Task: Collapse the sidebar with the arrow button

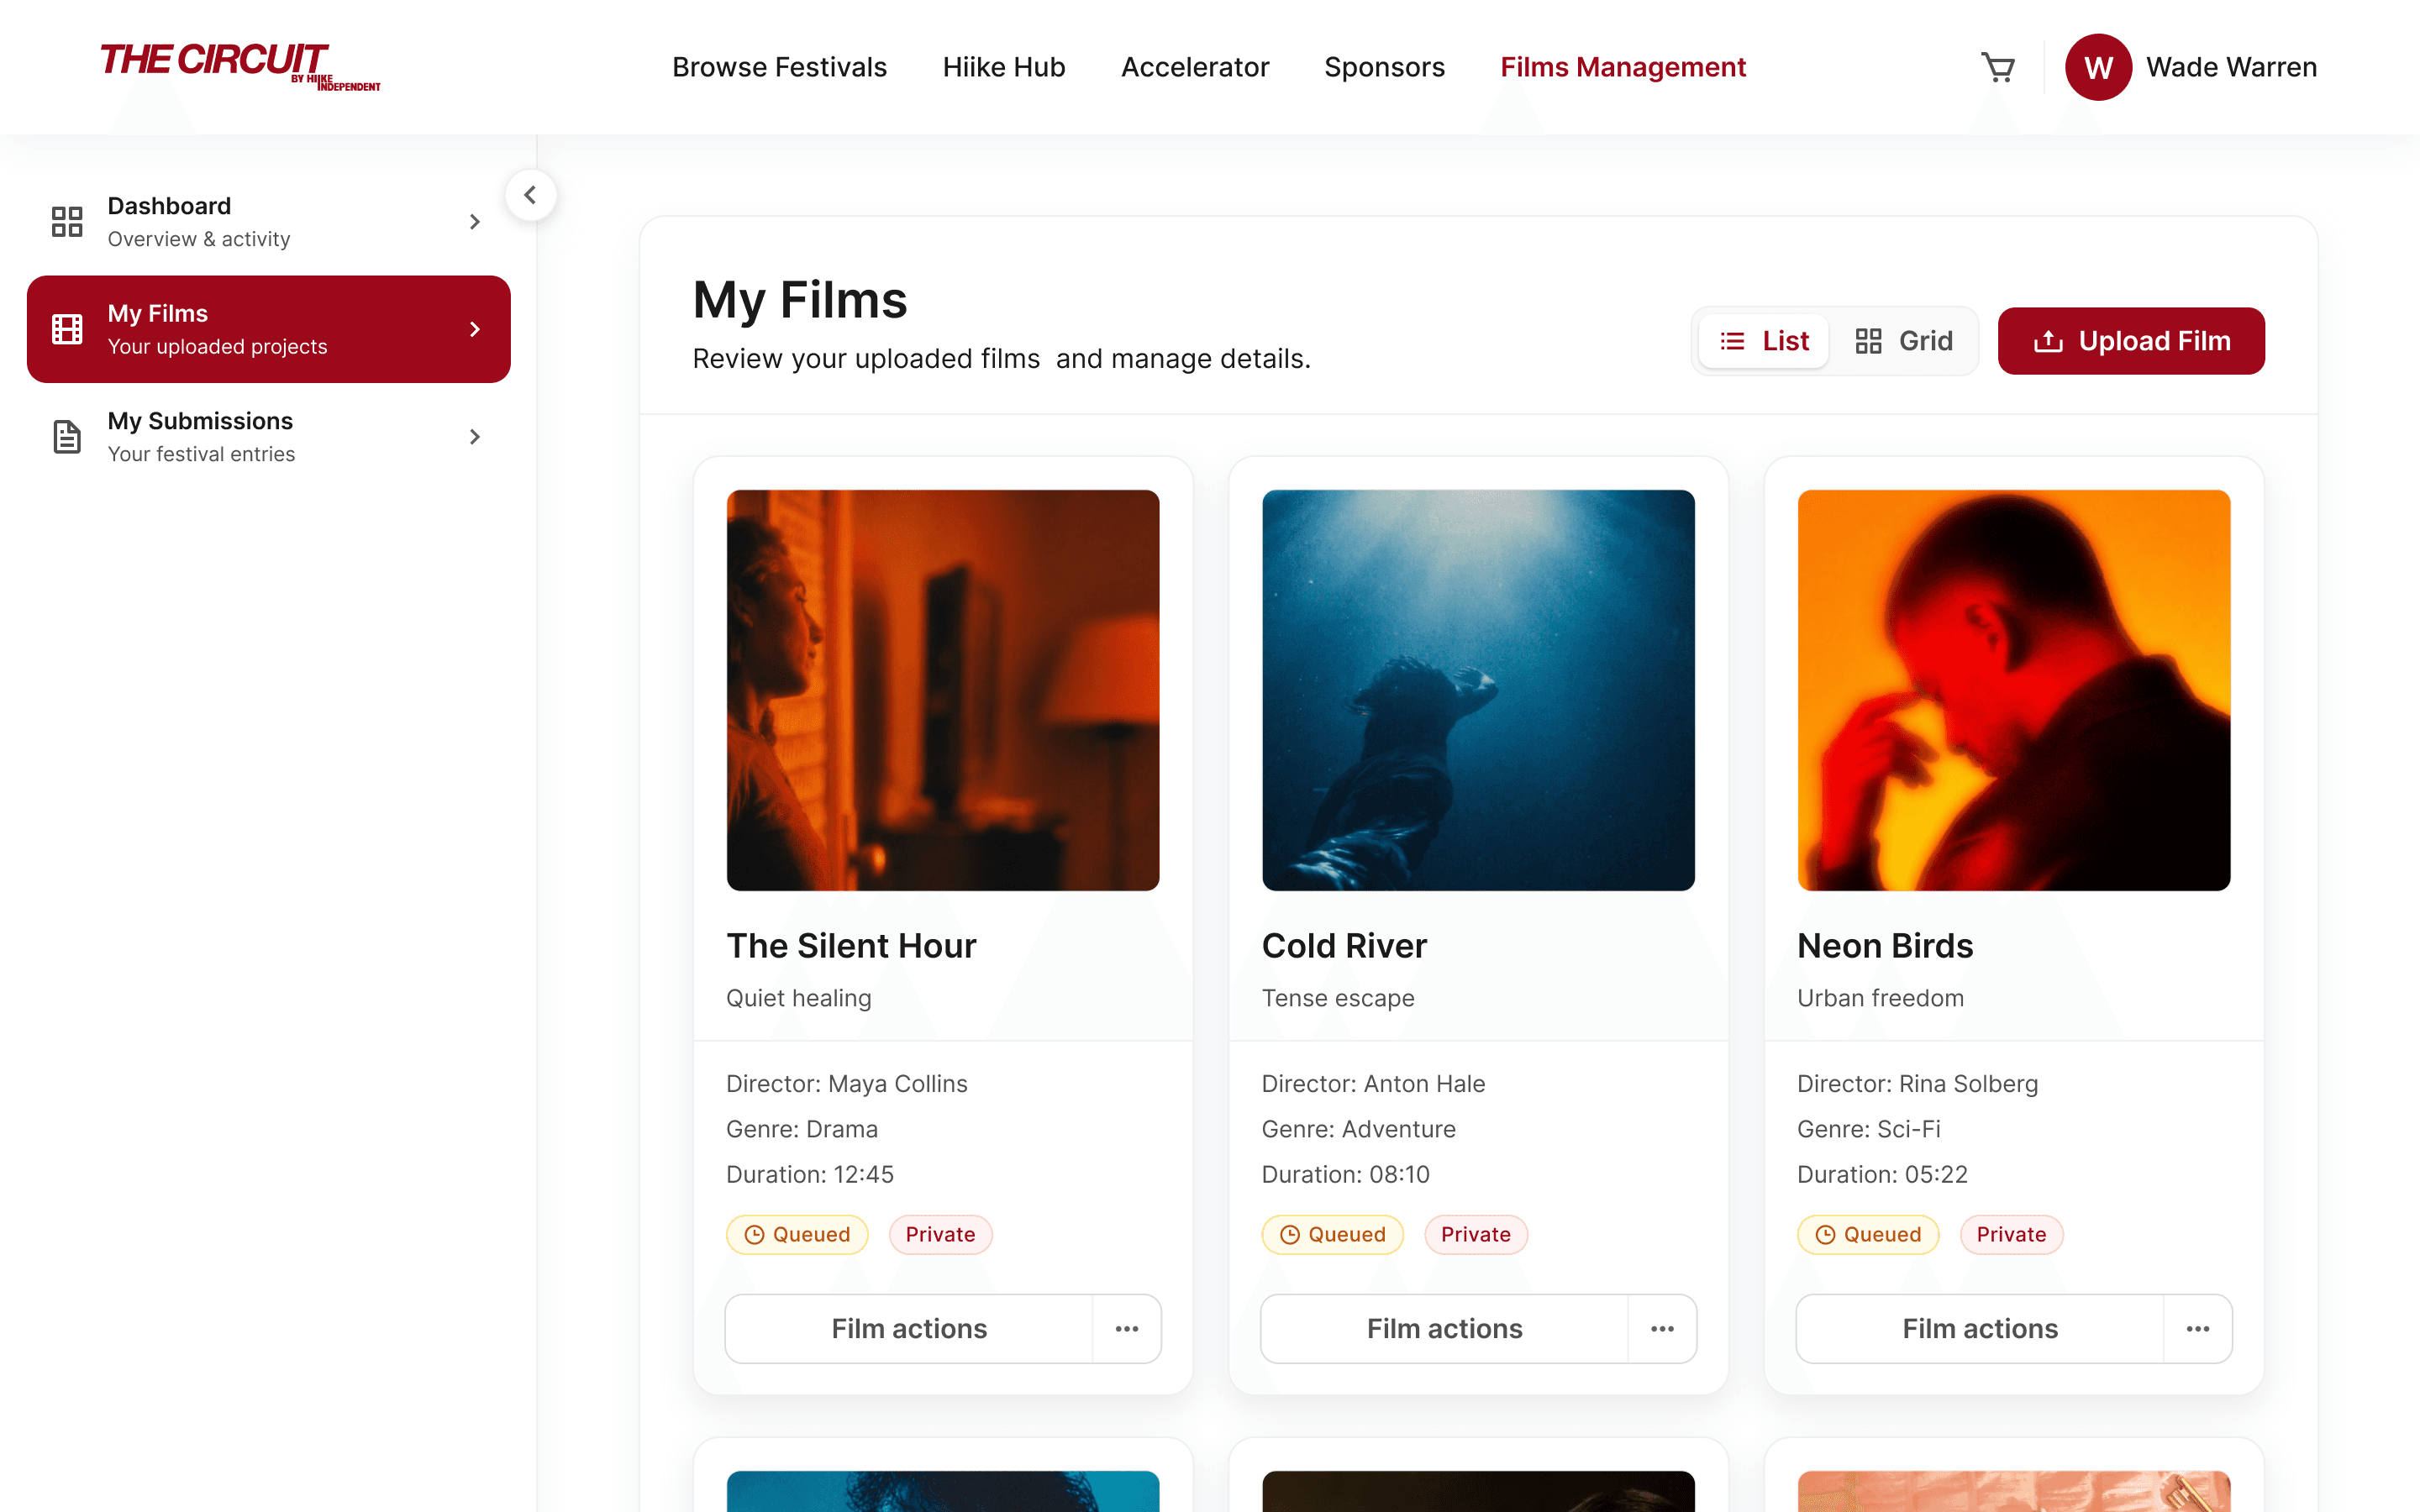Action: point(530,195)
